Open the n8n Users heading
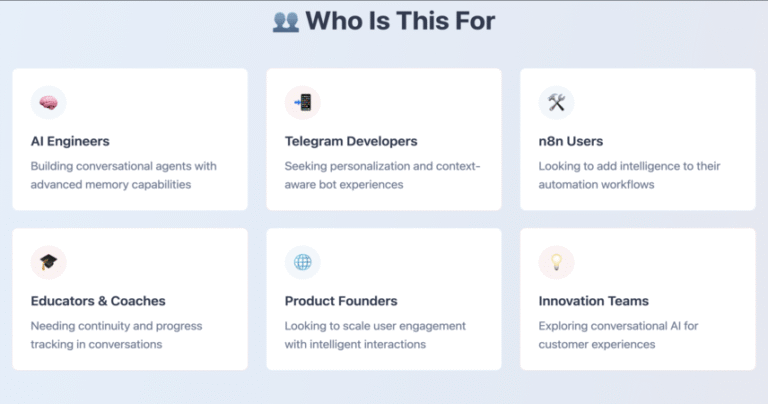This screenshot has width=768, height=404. tap(571, 141)
